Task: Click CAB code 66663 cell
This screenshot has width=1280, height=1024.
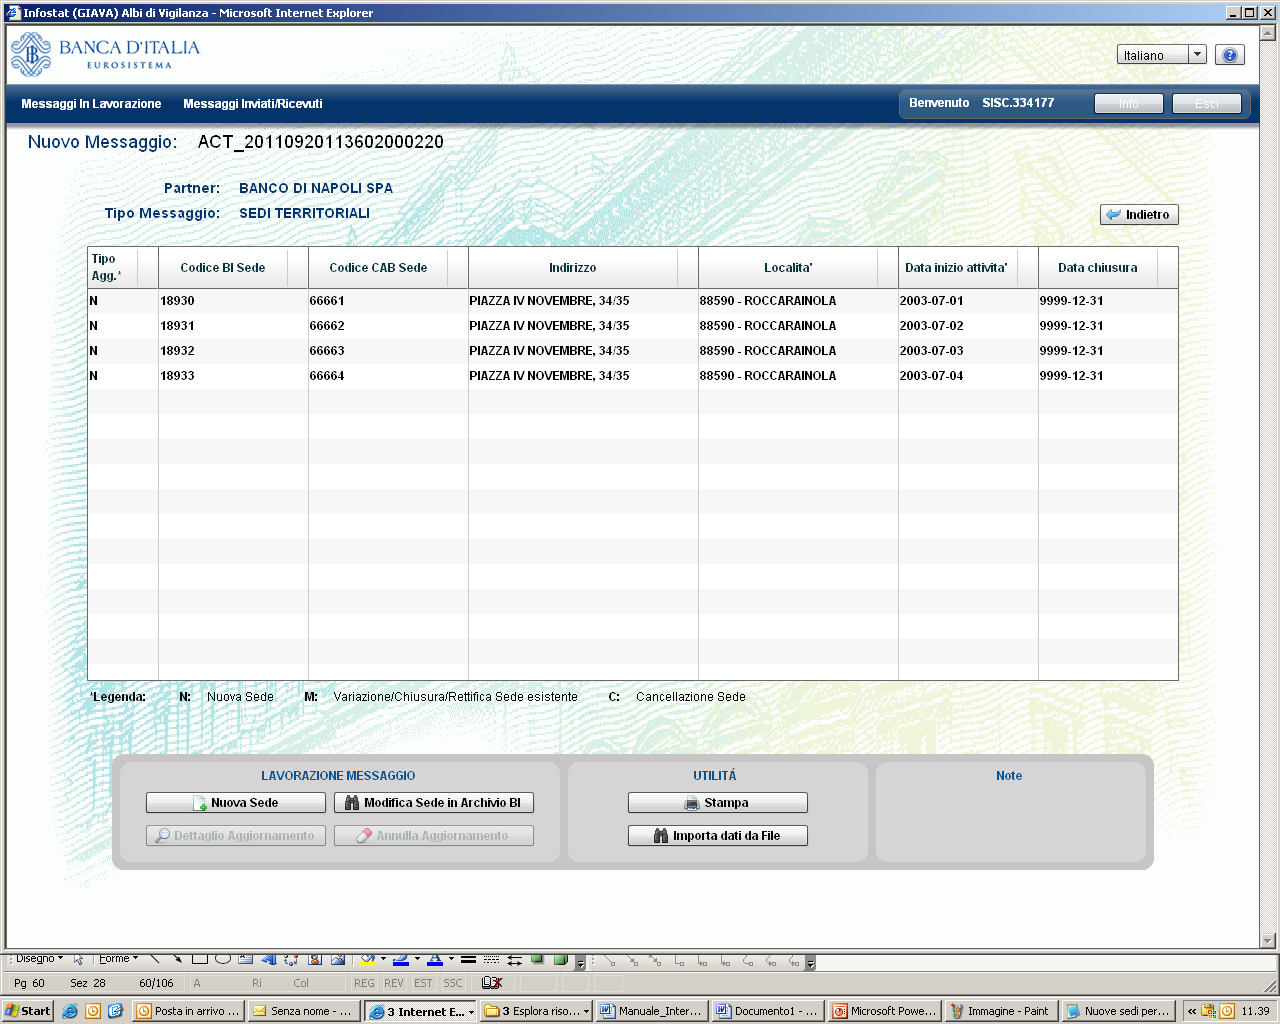Action: pyautogui.click(x=388, y=351)
